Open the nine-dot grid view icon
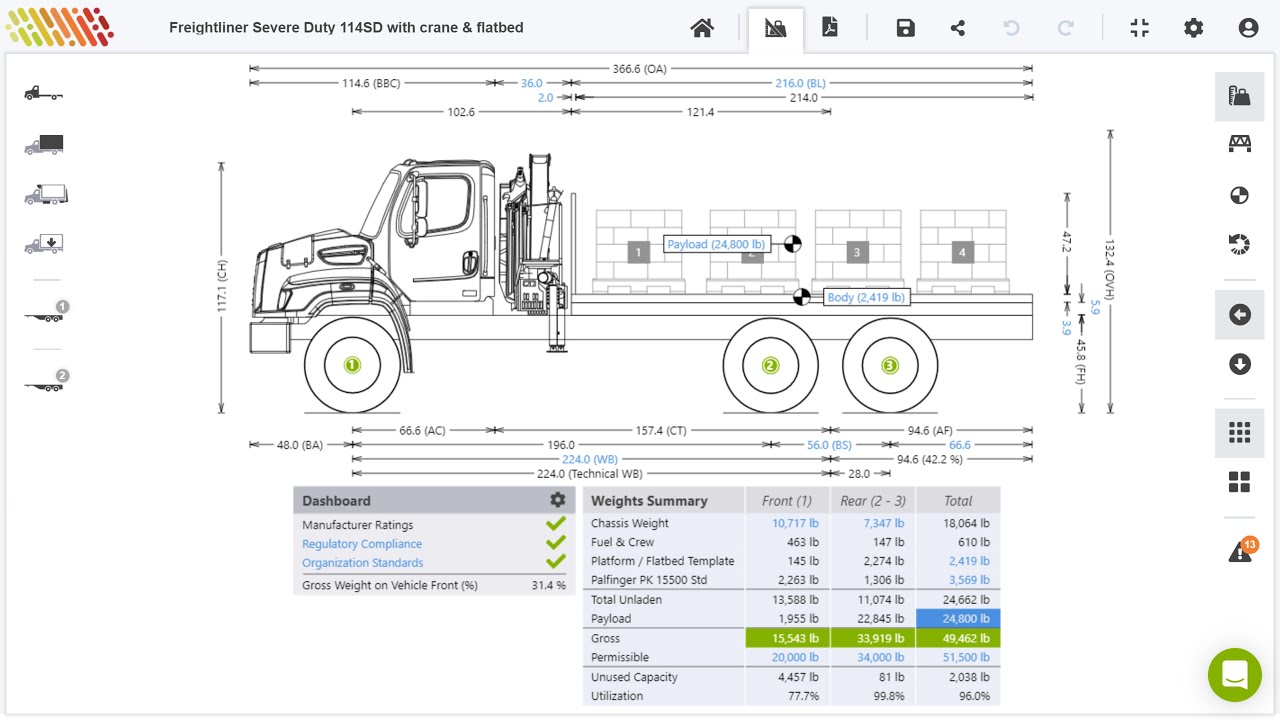The width and height of the screenshot is (1280, 720). tap(1240, 433)
